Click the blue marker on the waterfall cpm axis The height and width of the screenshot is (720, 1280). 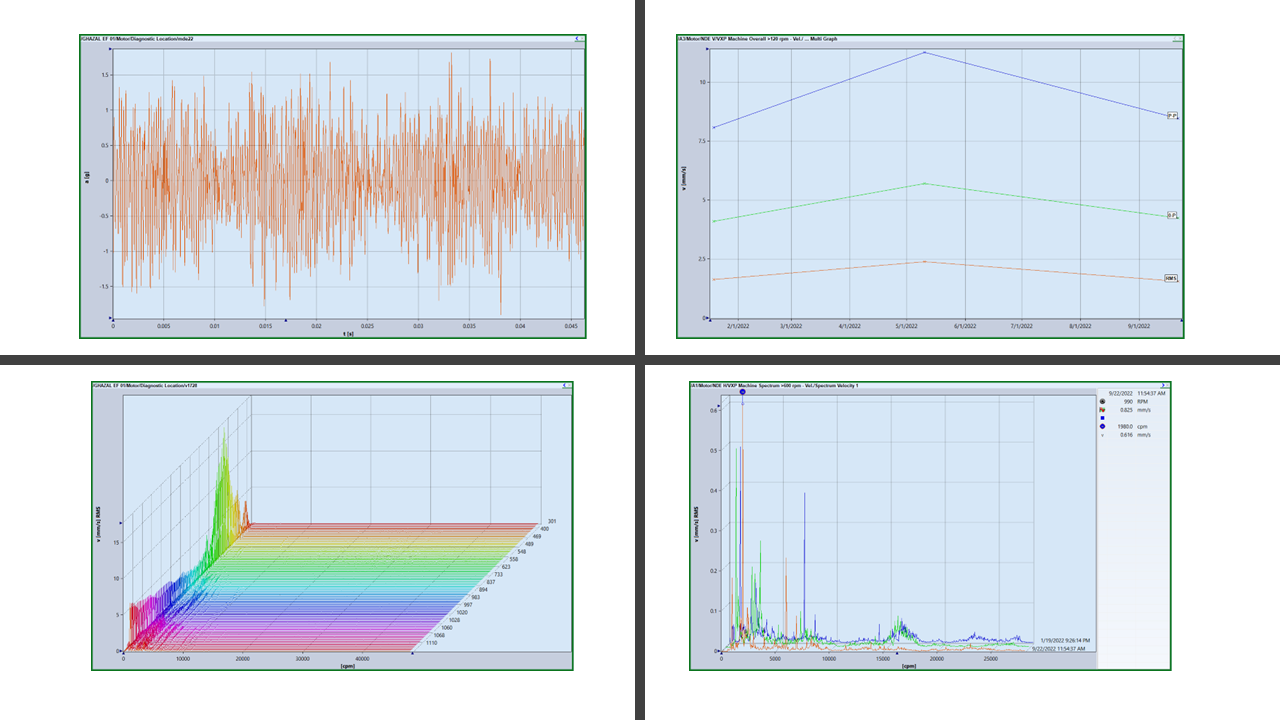click(x=413, y=653)
